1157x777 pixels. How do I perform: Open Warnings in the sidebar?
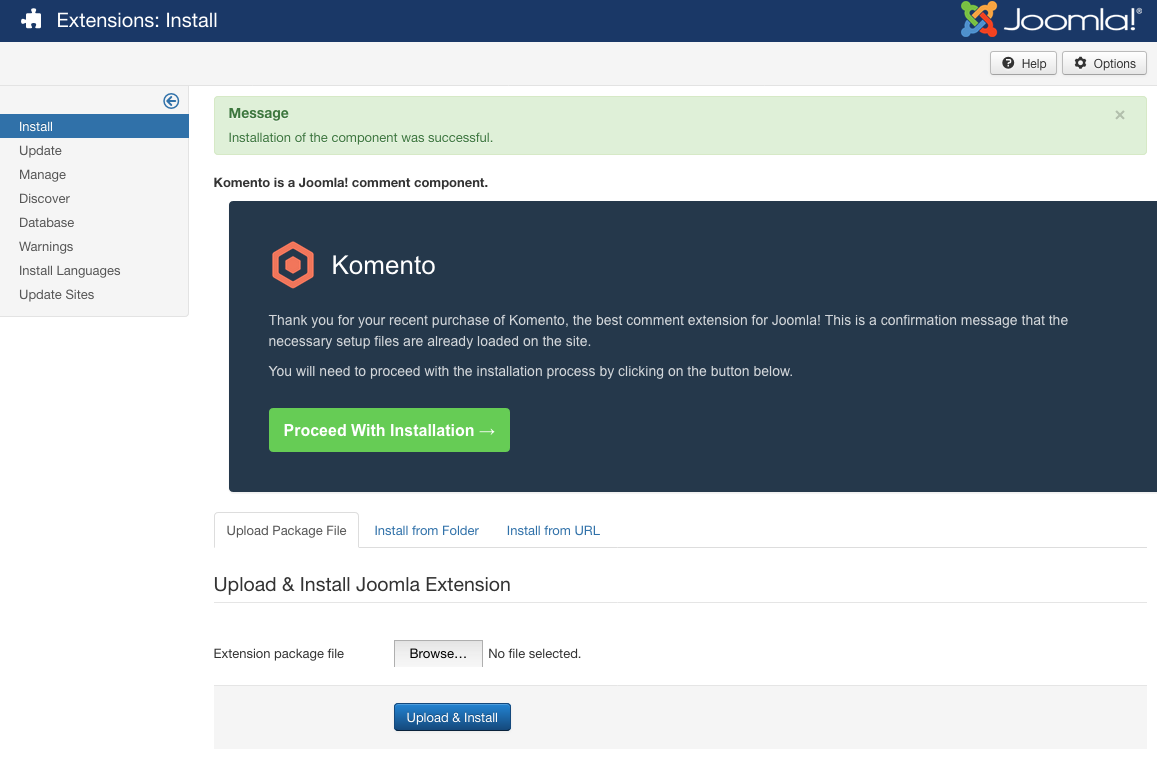point(46,246)
